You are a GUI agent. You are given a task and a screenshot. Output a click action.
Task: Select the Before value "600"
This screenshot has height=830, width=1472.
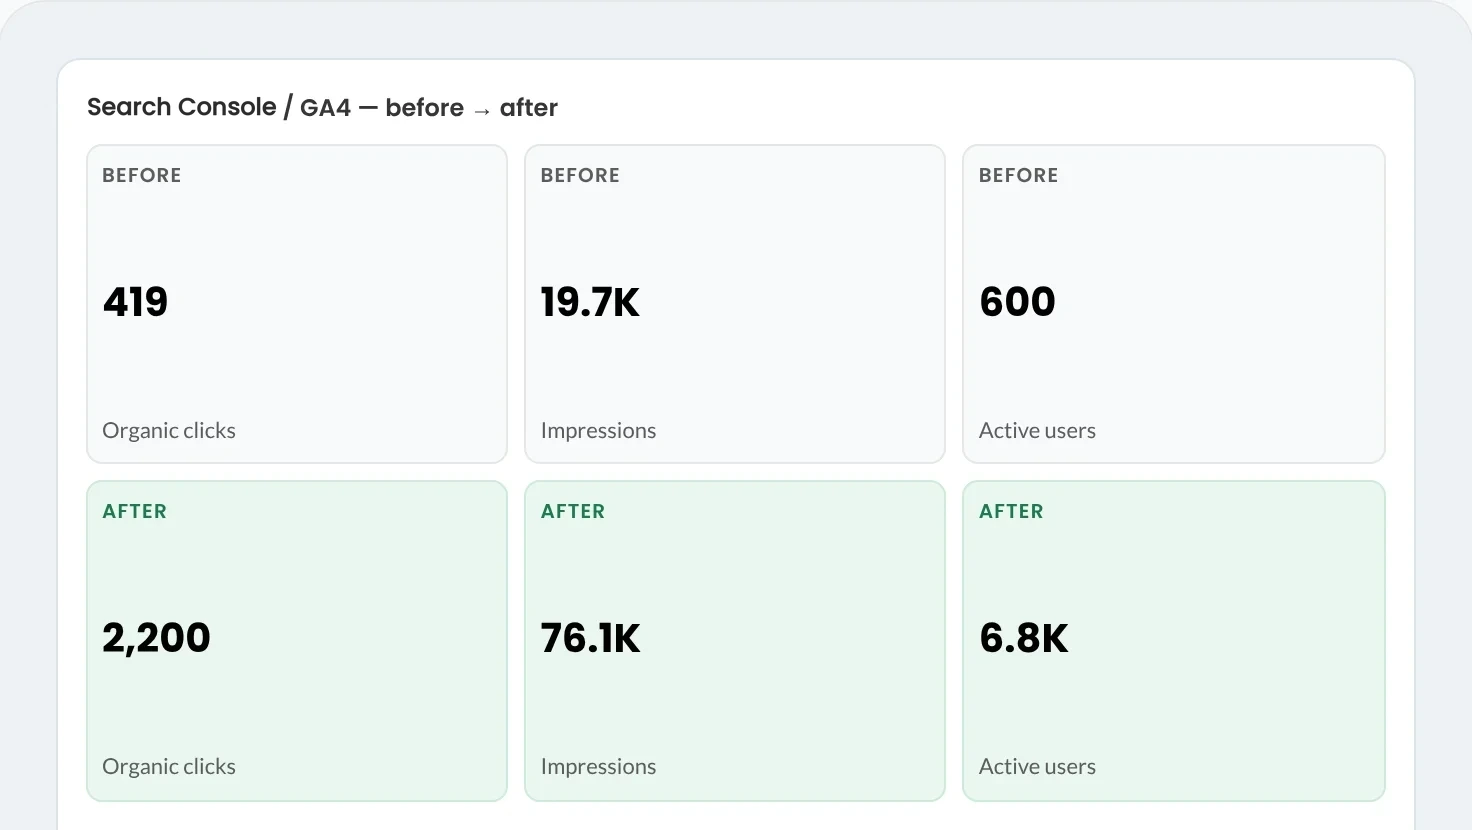point(1017,302)
